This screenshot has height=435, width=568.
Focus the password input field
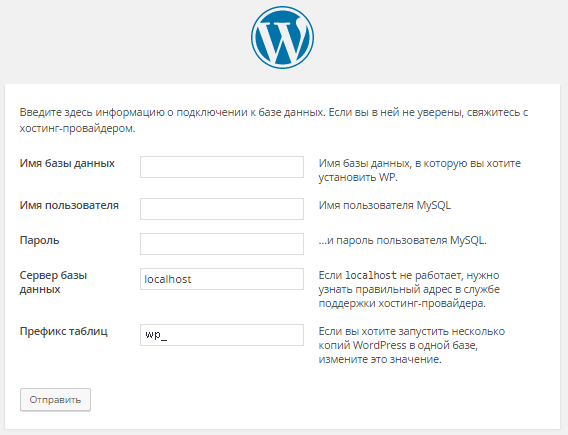coord(222,244)
